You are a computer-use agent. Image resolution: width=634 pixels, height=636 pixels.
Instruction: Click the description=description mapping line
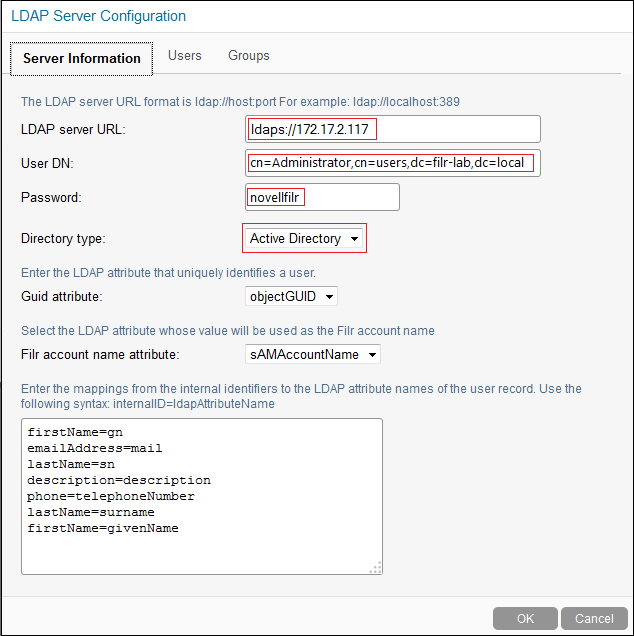119,481
